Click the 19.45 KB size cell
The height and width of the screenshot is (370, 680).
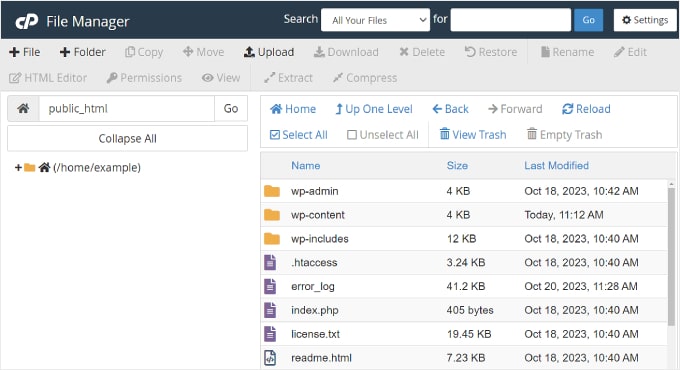[x=469, y=334]
